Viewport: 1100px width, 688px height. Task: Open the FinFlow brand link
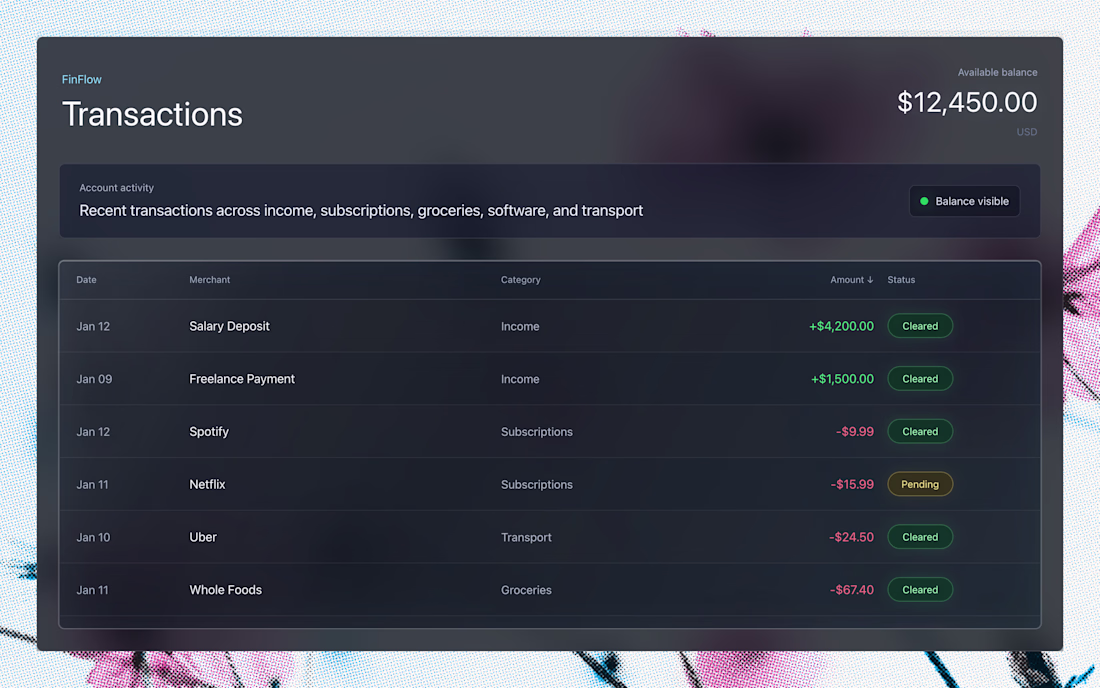[81, 79]
